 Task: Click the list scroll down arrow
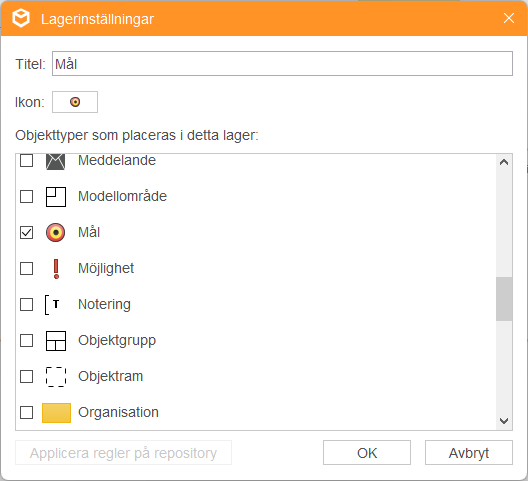point(504,421)
